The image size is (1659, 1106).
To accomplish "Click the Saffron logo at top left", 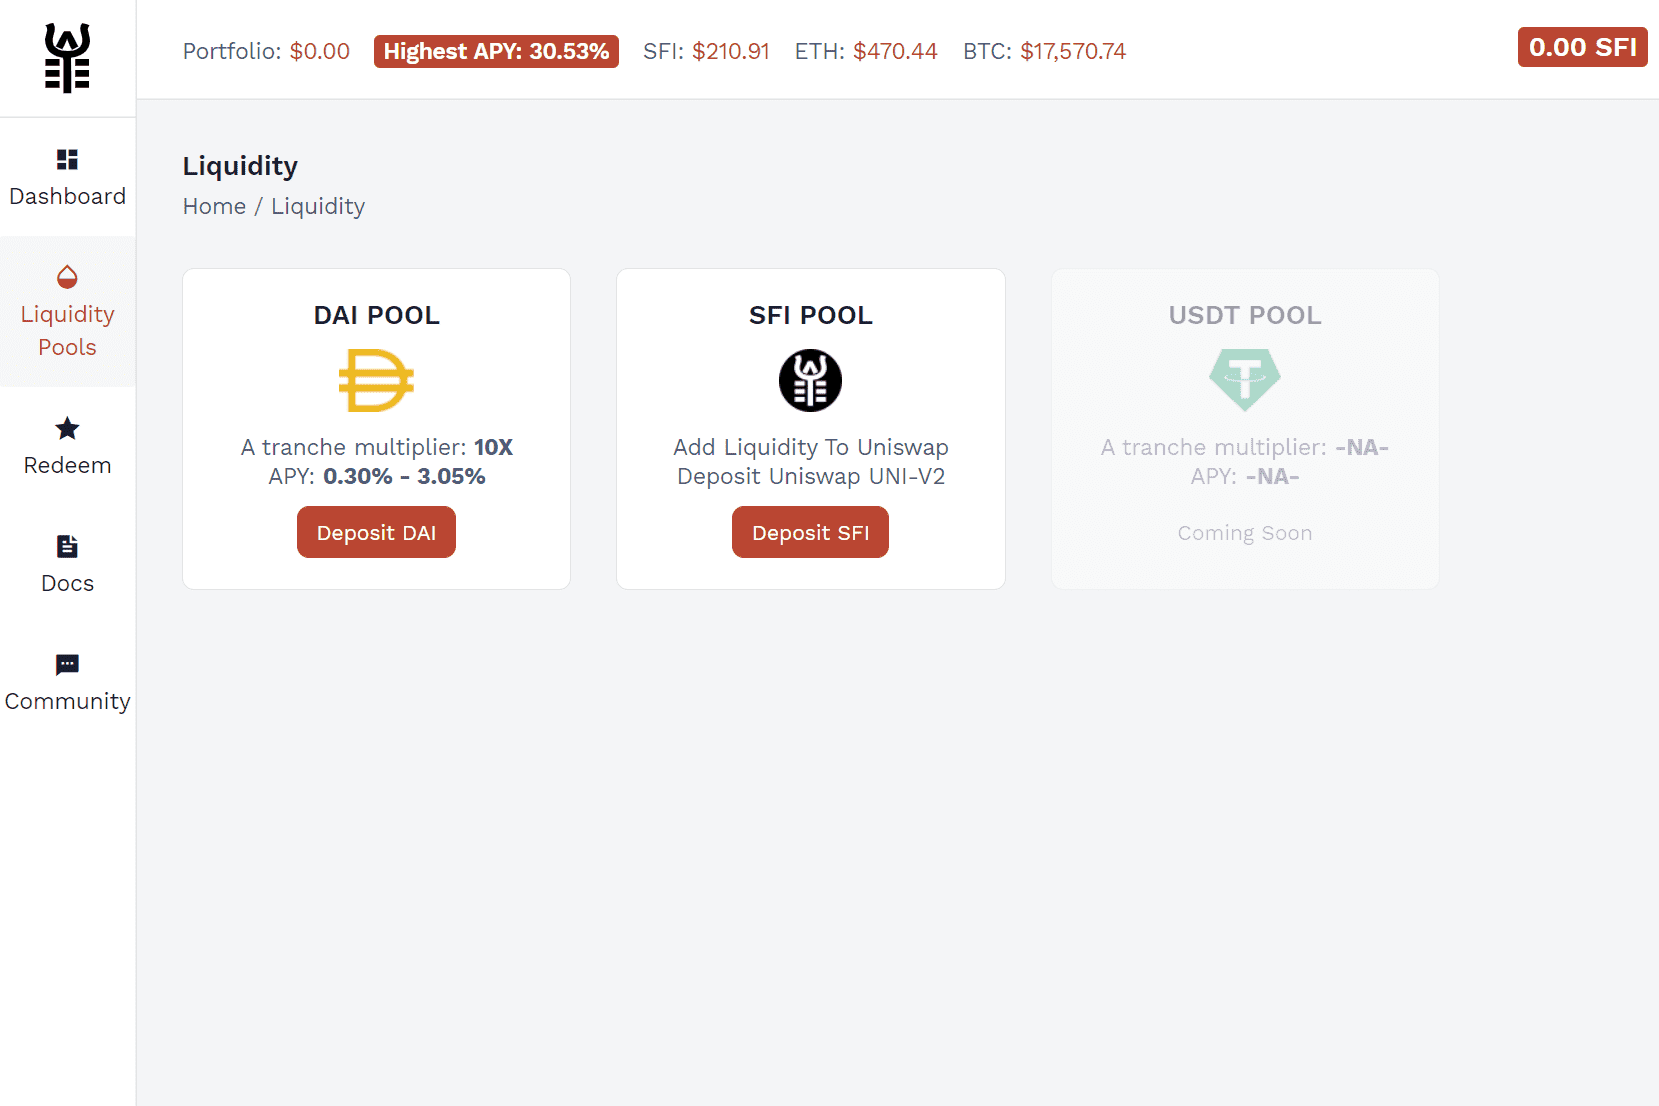I will [x=67, y=58].
